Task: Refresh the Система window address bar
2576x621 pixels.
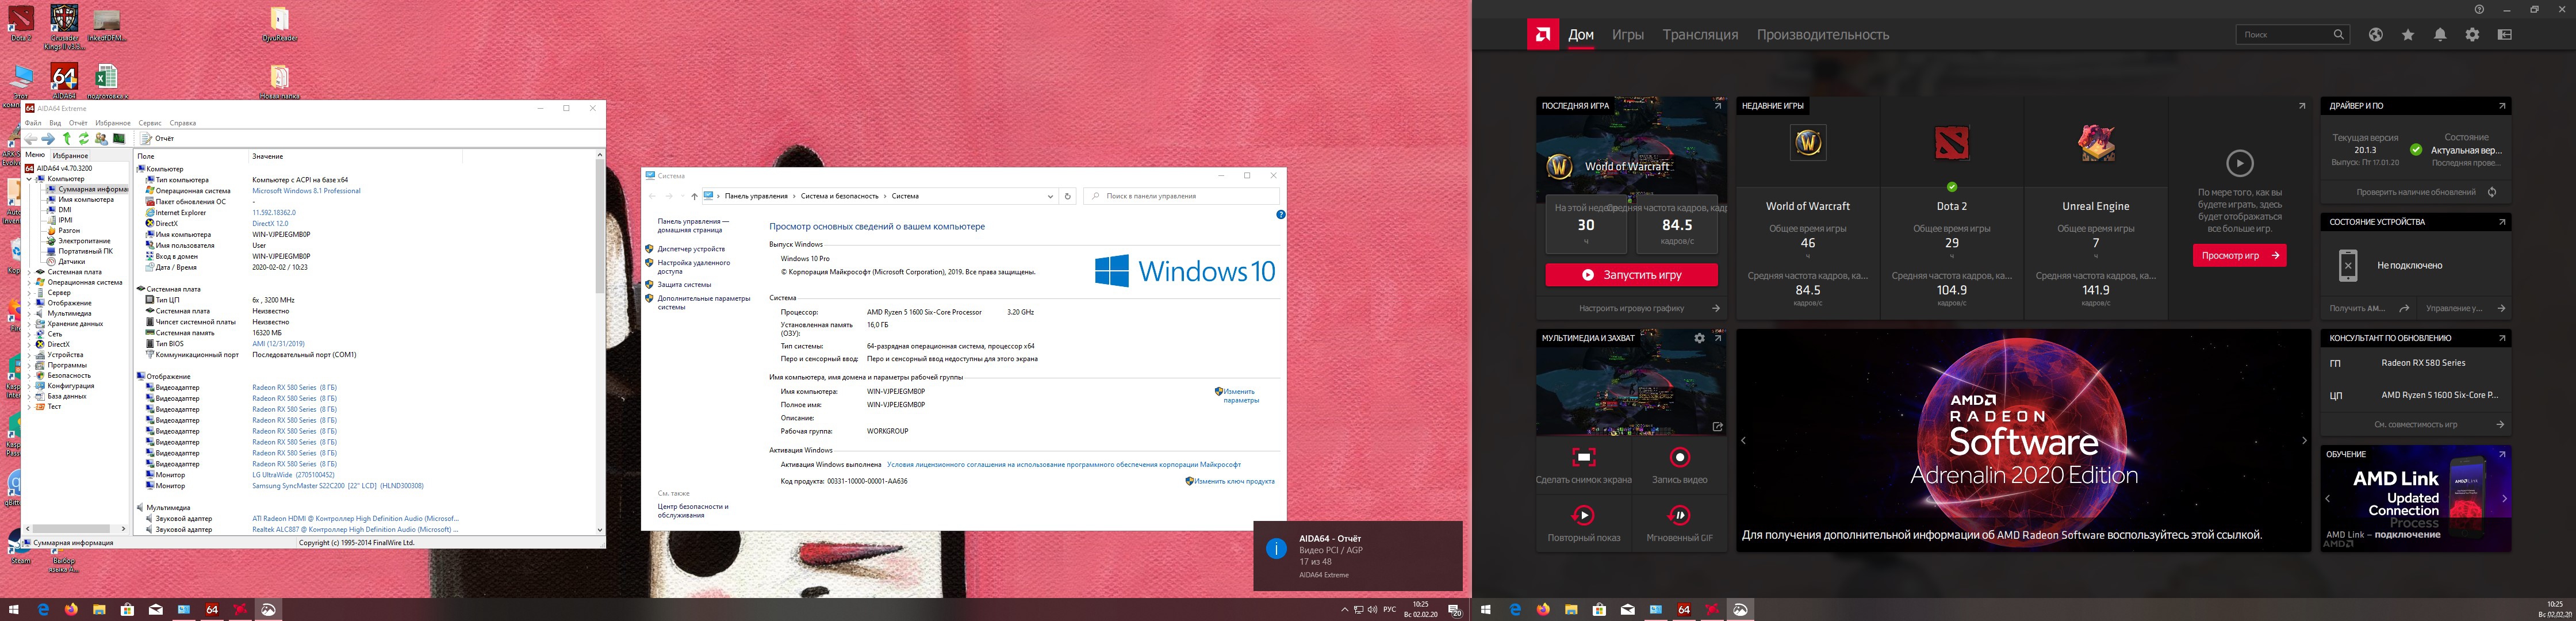Action: click(1067, 196)
